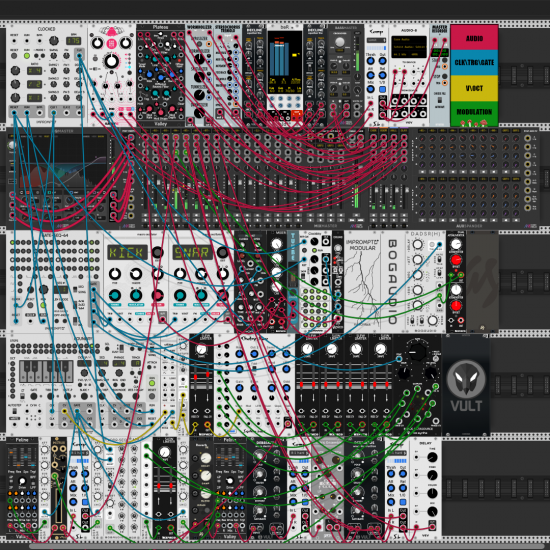550x550 pixels.
Task: Click the VULT logo blank panel
Action: tap(466, 385)
